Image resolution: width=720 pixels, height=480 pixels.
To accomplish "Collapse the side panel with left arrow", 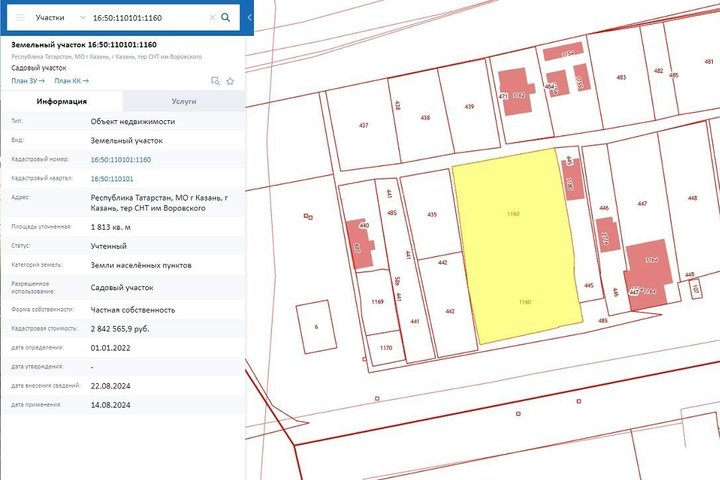I will click(x=249, y=18).
